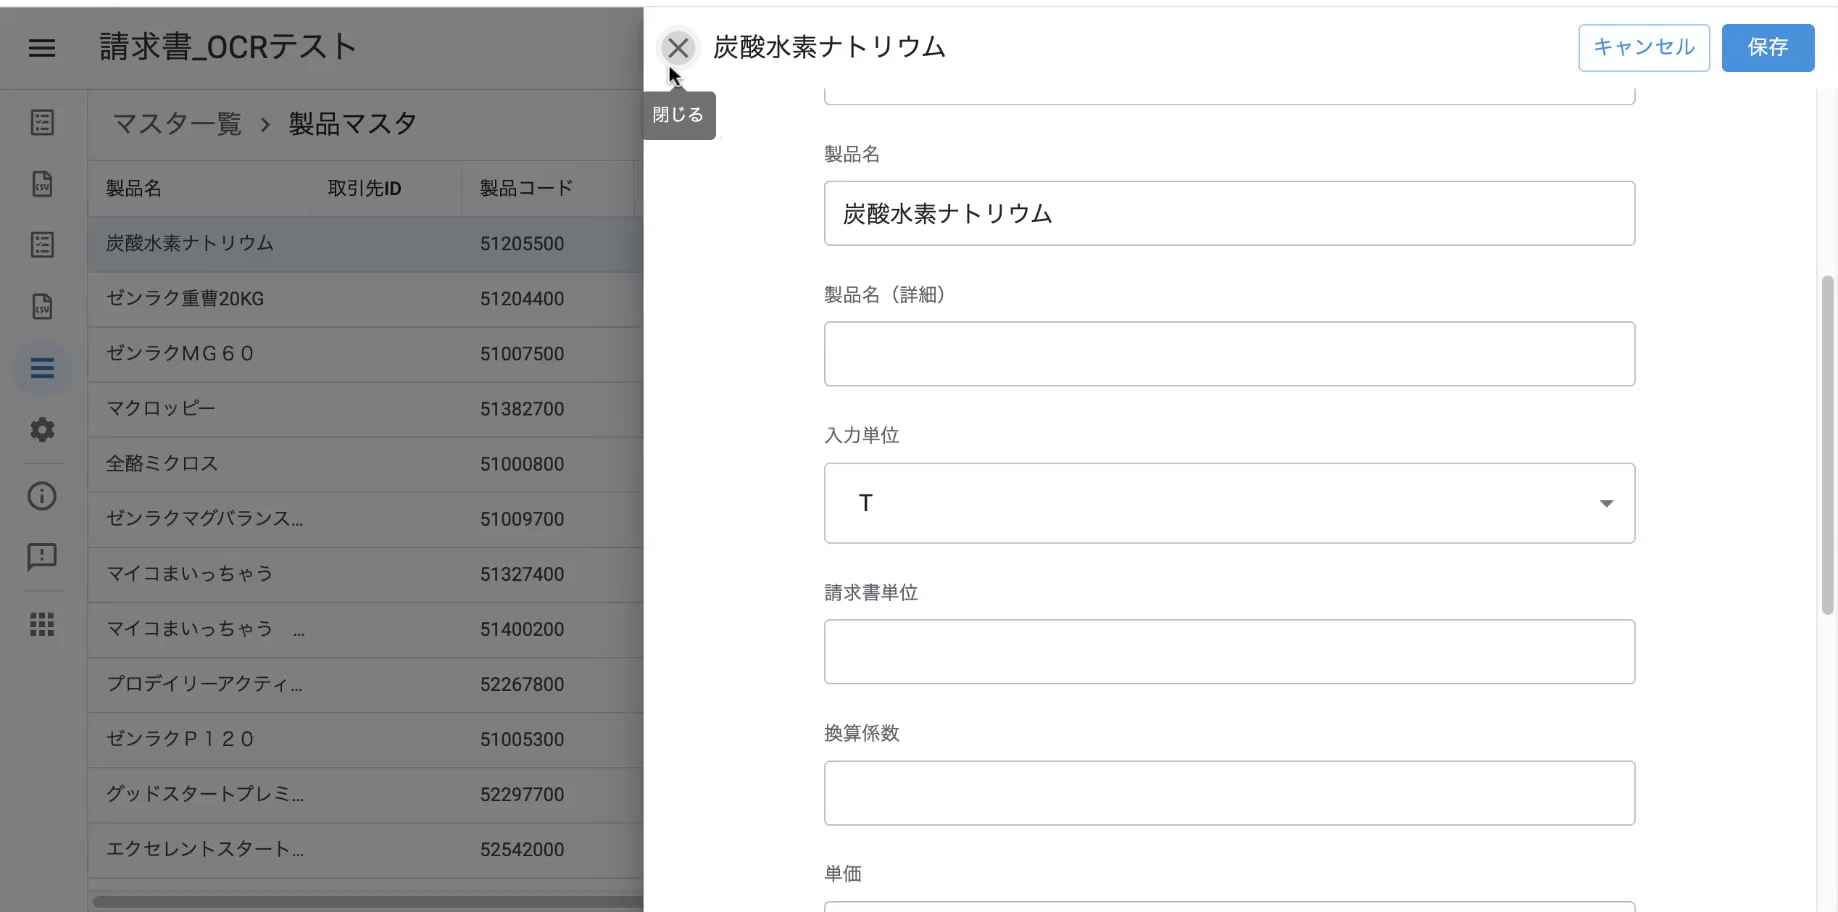The width and height of the screenshot is (1838, 912).
Task: Select product code 51327400 cell
Action: coord(522,574)
